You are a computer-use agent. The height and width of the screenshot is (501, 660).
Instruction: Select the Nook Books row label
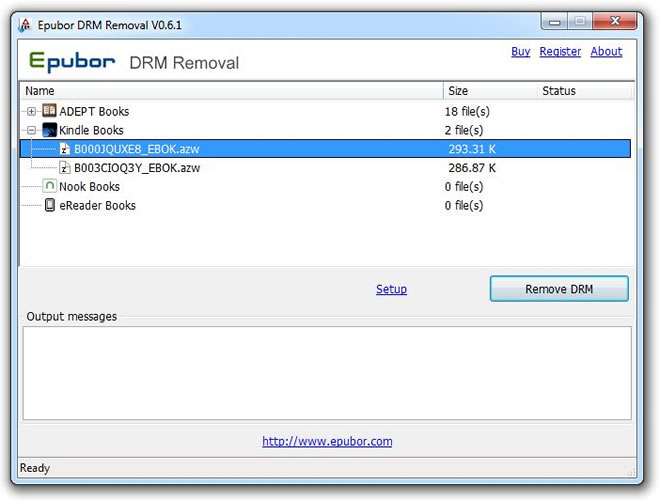coord(90,187)
